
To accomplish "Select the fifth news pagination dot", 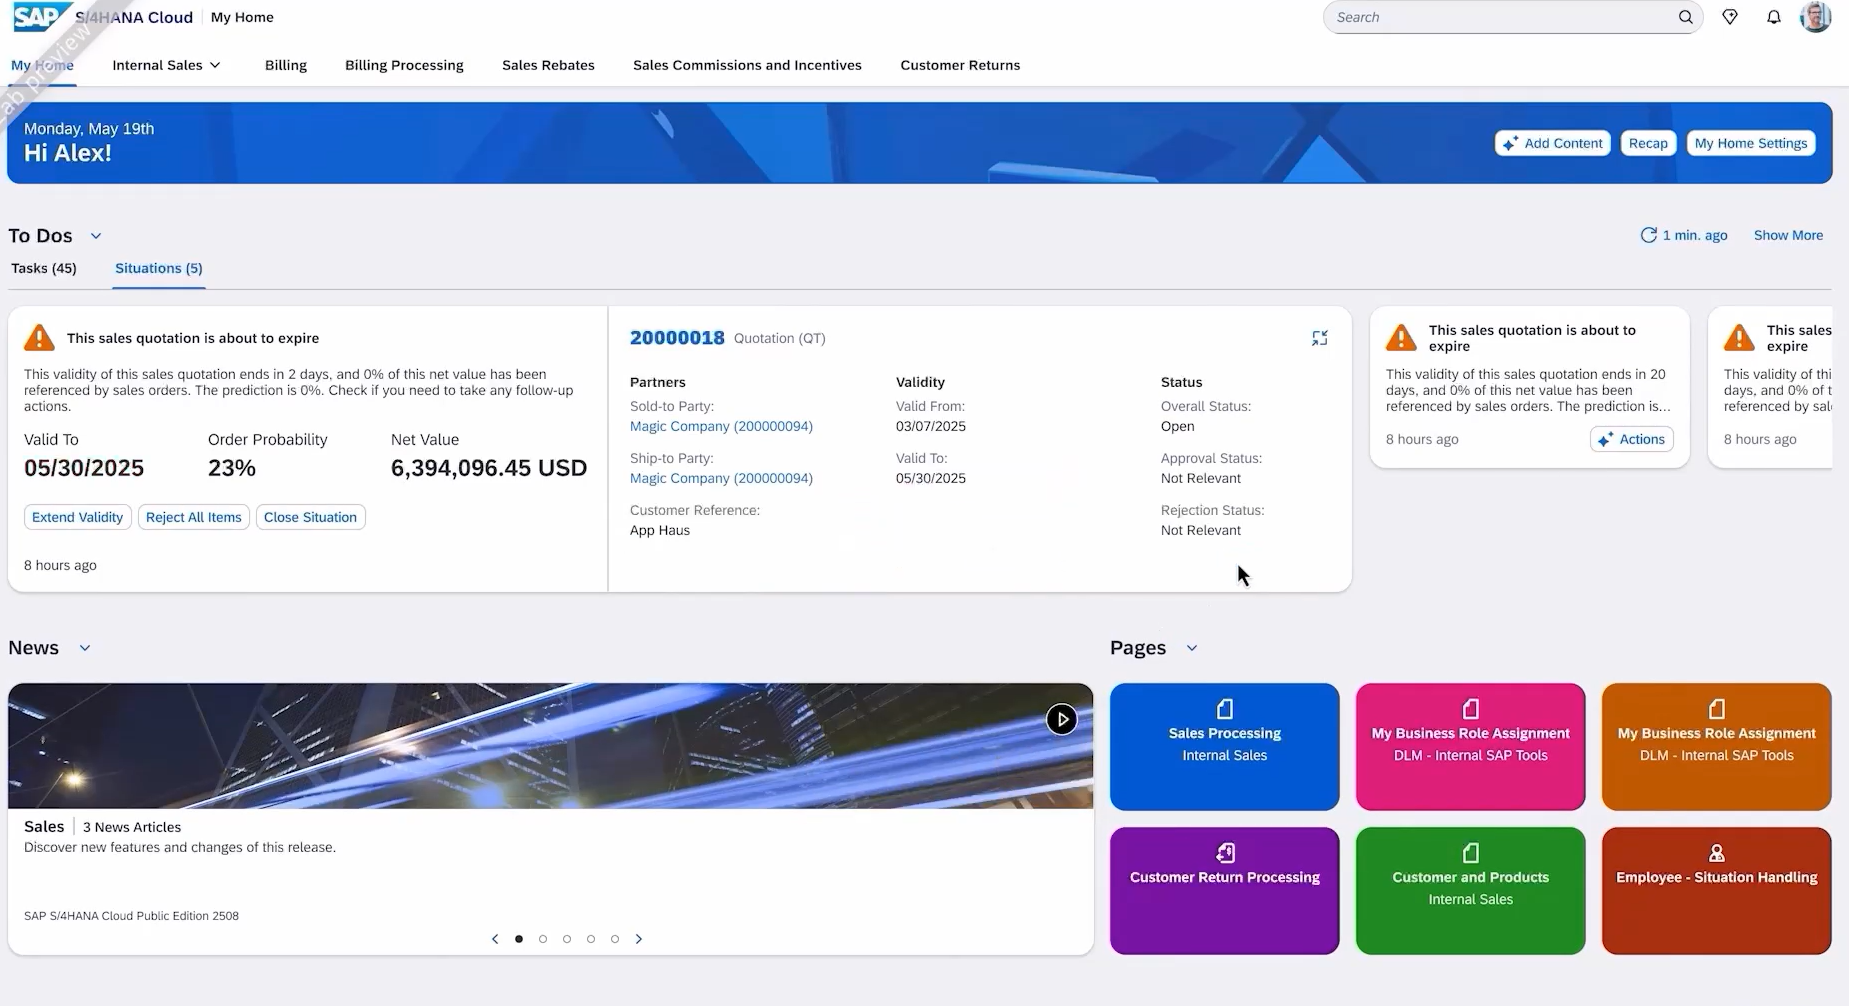I will pos(615,939).
